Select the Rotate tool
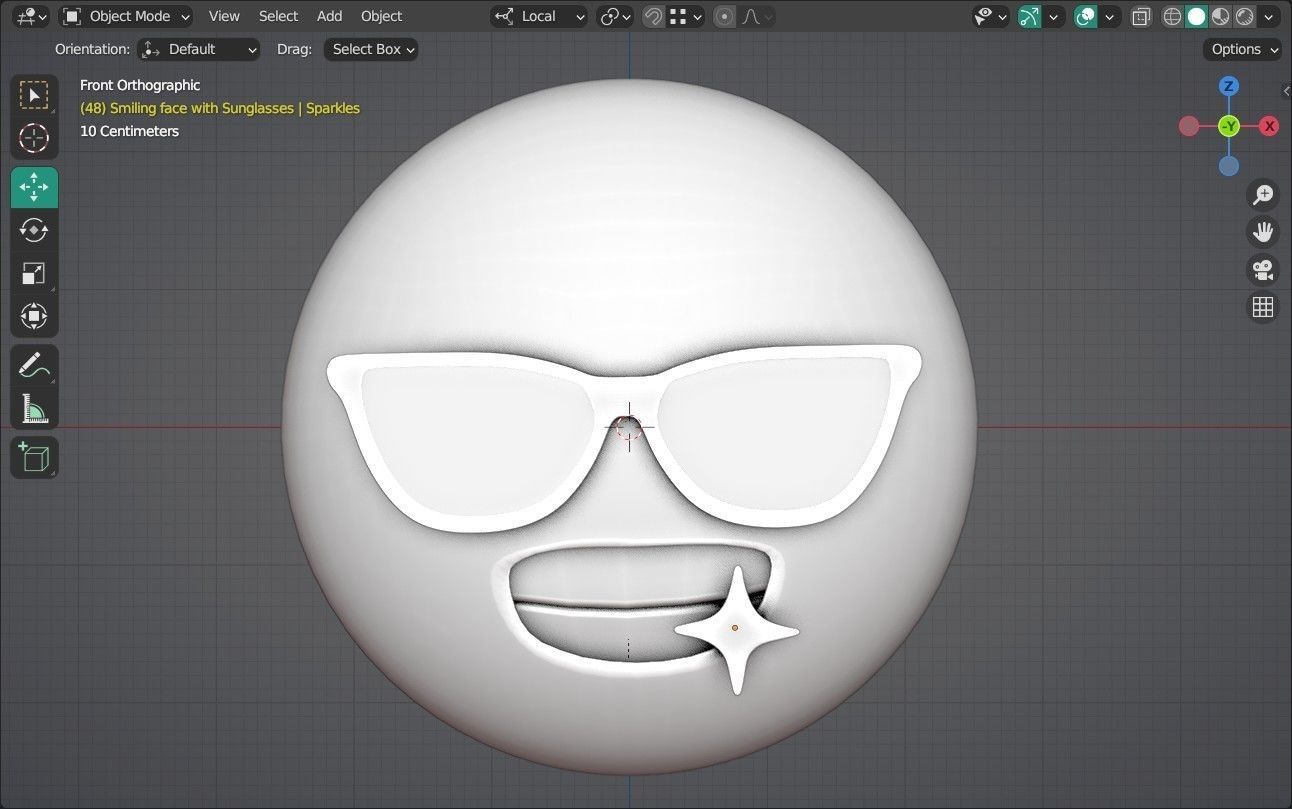This screenshot has width=1292, height=809. click(x=34, y=230)
